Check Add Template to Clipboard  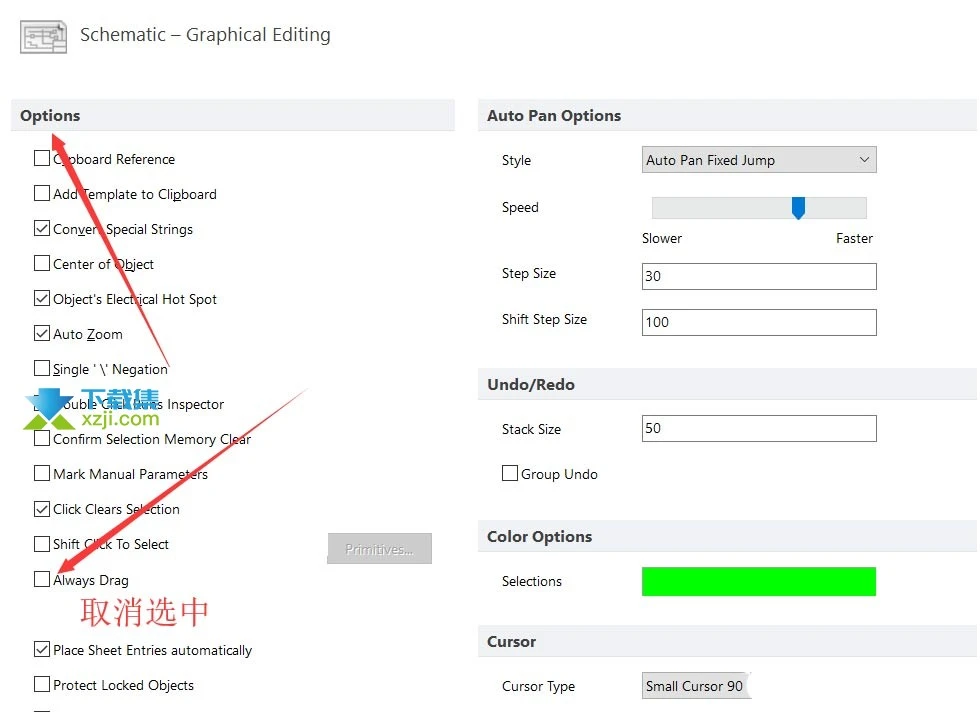click(42, 193)
